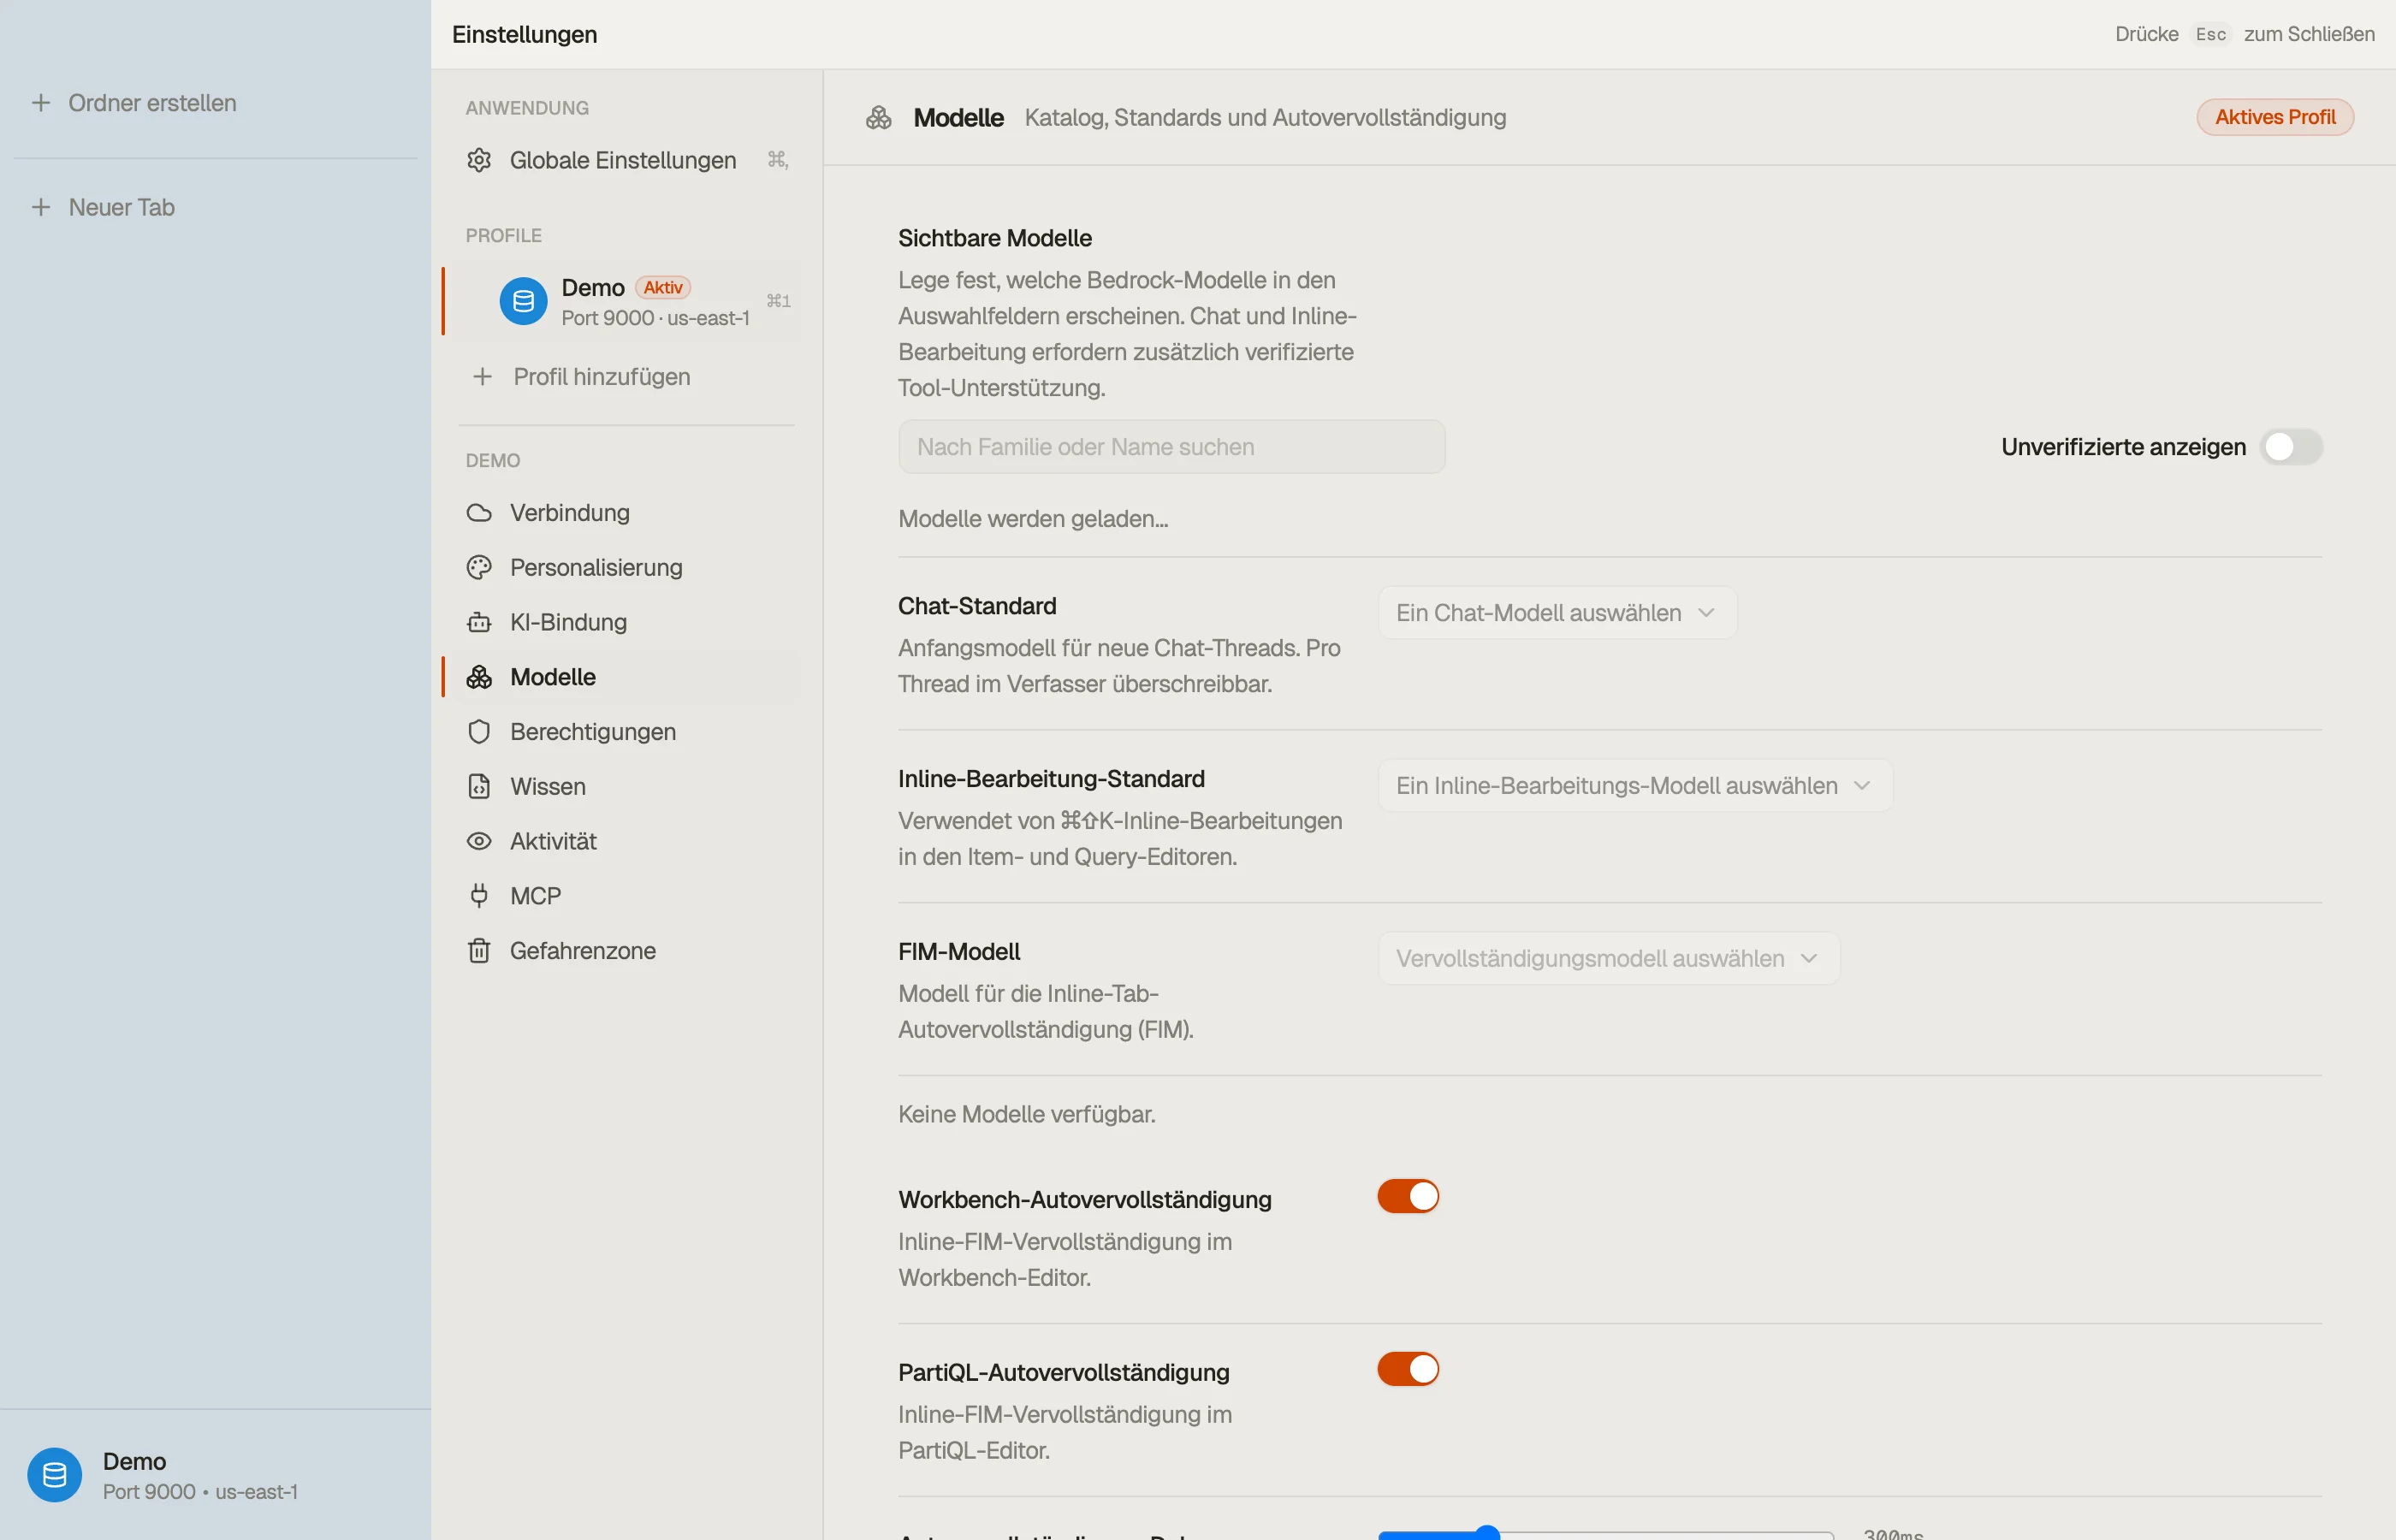Disable PartiQL-Autovervollständigung switch

(x=1408, y=1369)
